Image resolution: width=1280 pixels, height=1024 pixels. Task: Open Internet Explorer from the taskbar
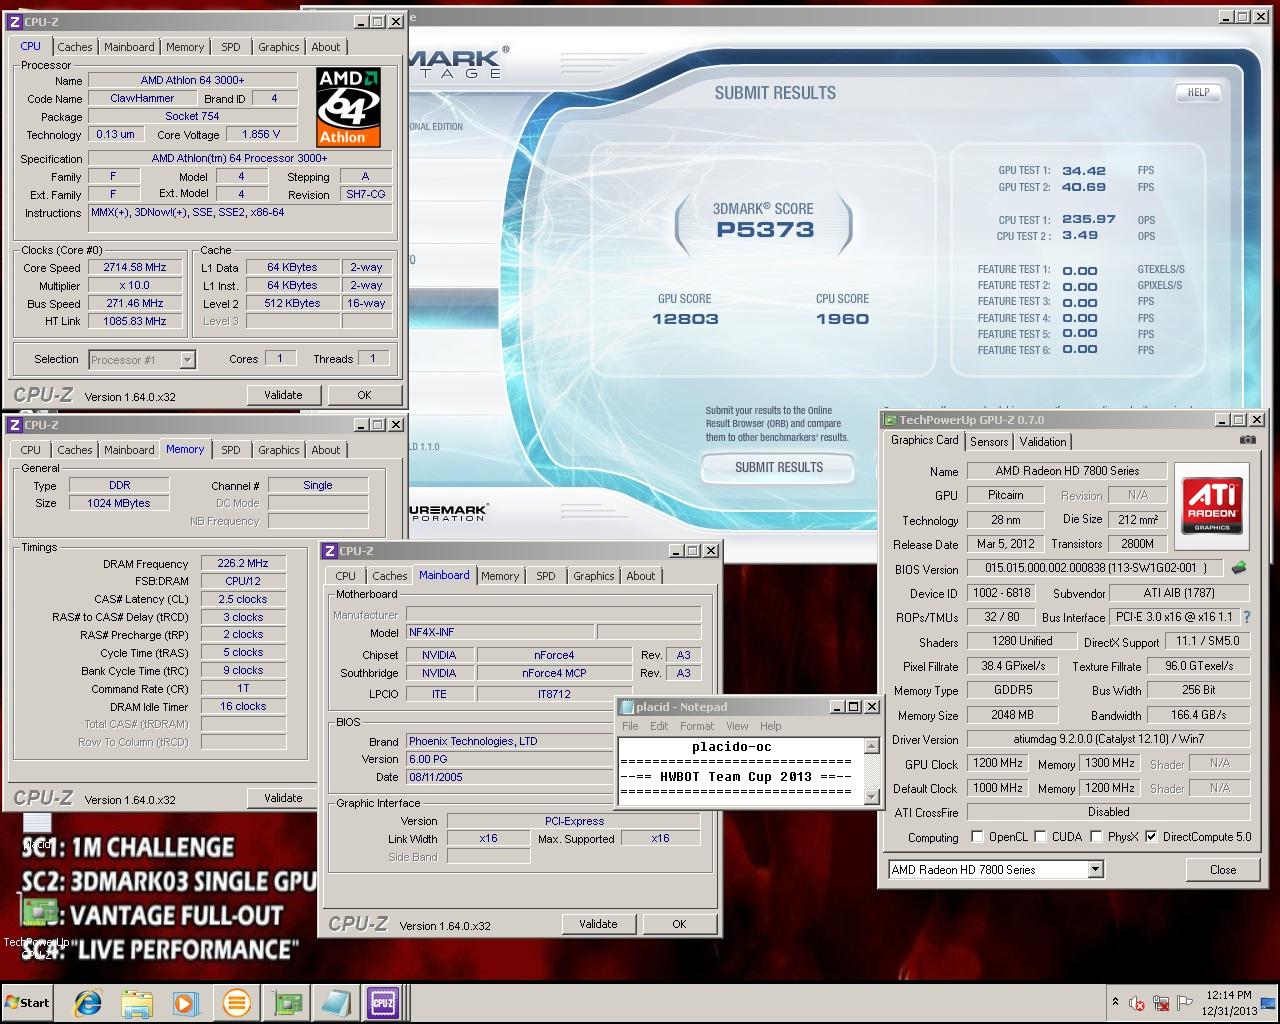(88, 1002)
